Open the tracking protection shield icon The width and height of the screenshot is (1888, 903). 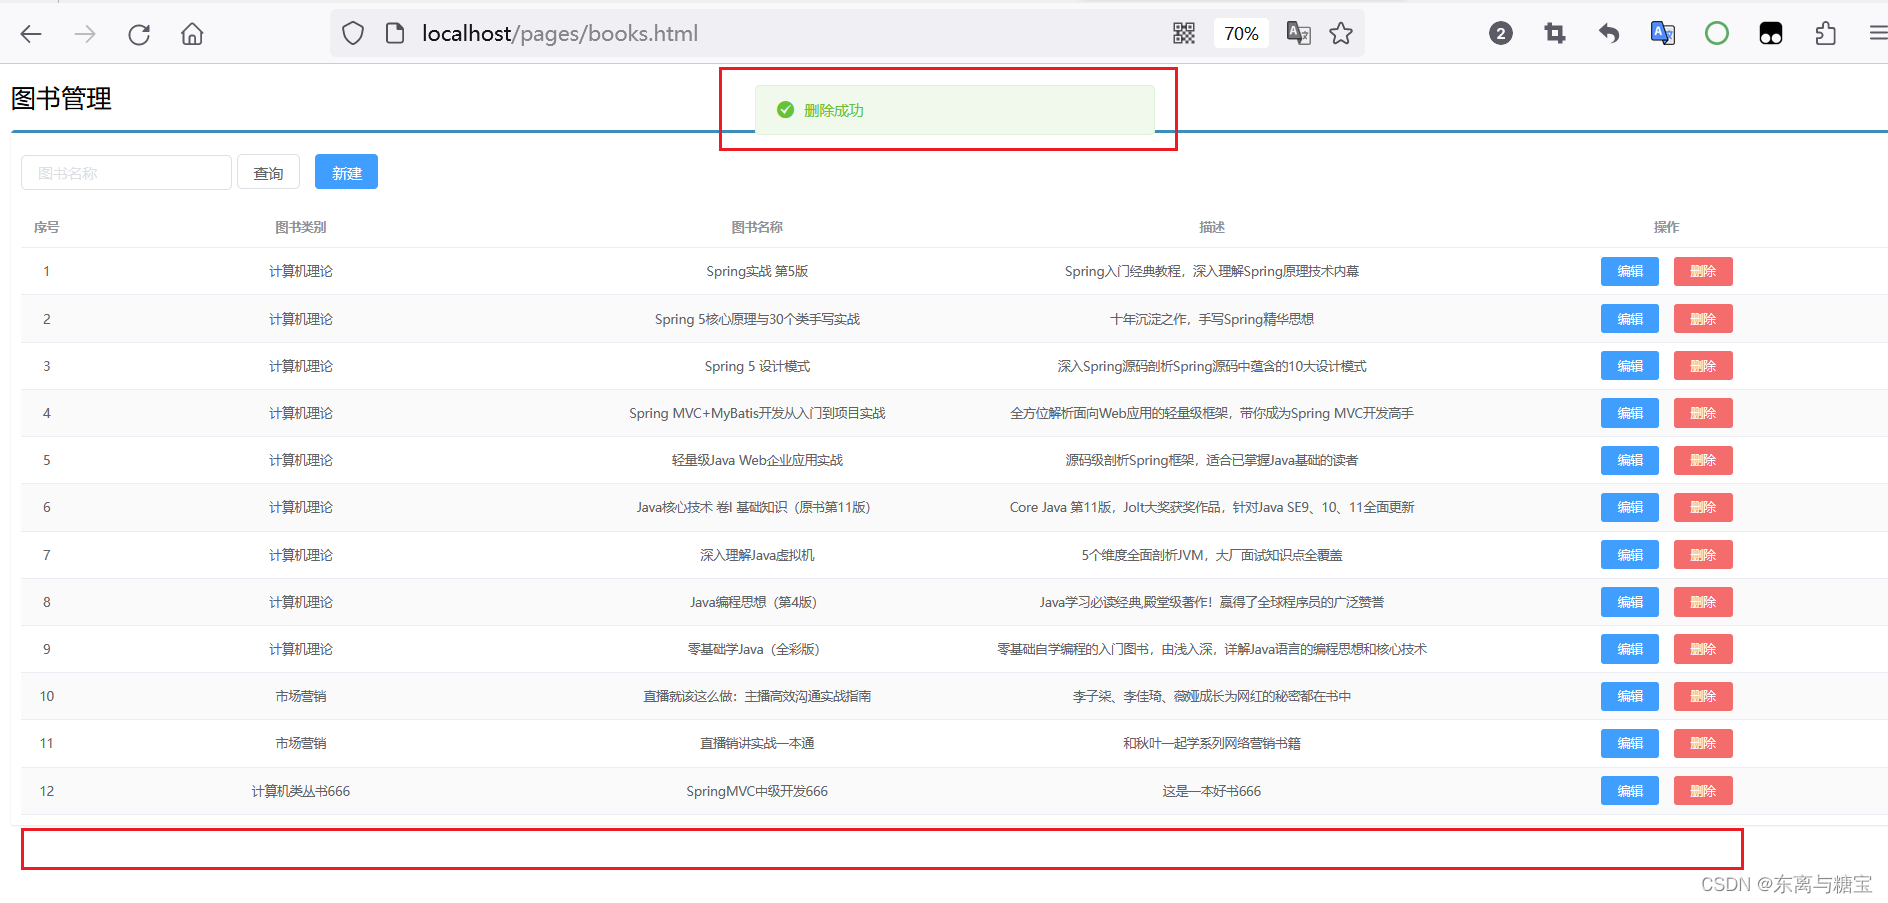353,34
